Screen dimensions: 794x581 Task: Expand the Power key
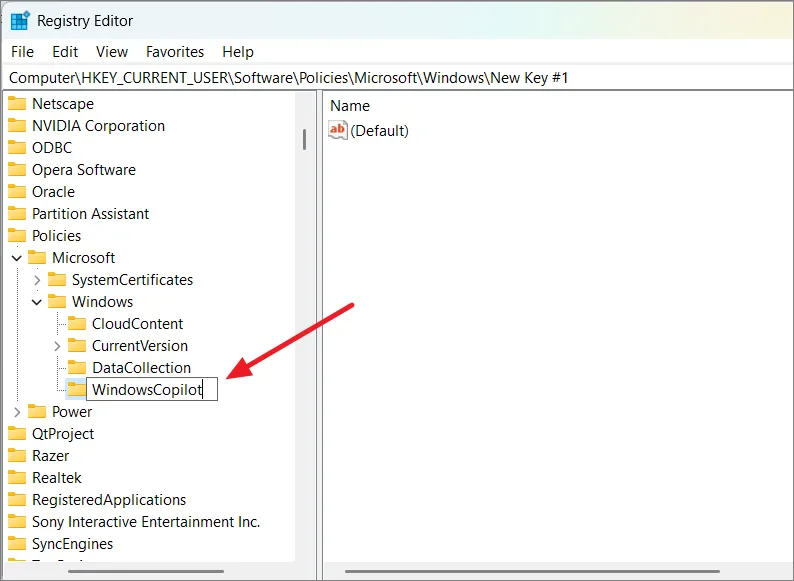[x=17, y=412]
